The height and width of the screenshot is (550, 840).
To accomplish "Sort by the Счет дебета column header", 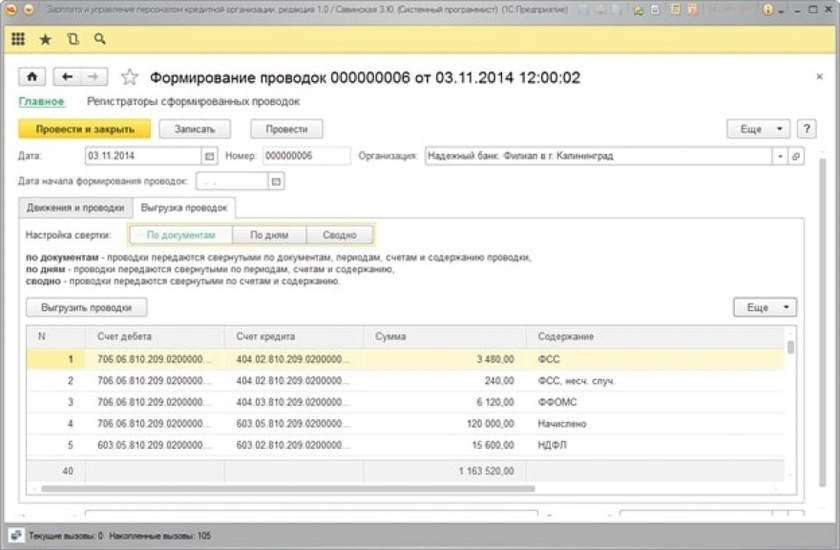I will click(x=154, y=336).
